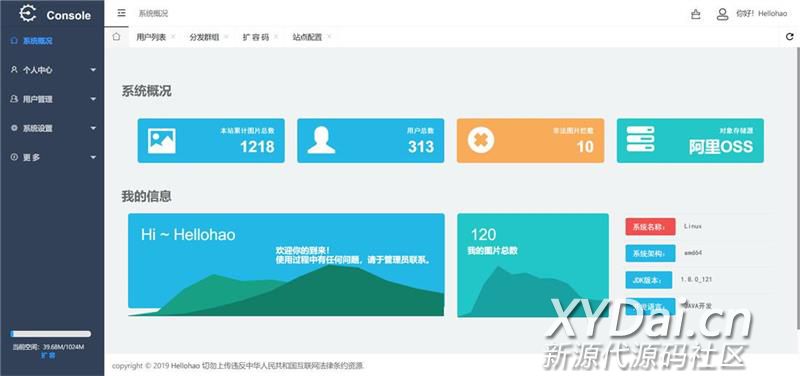
Task: Click the picture icon on 1218 card
Action: point(162,141)
